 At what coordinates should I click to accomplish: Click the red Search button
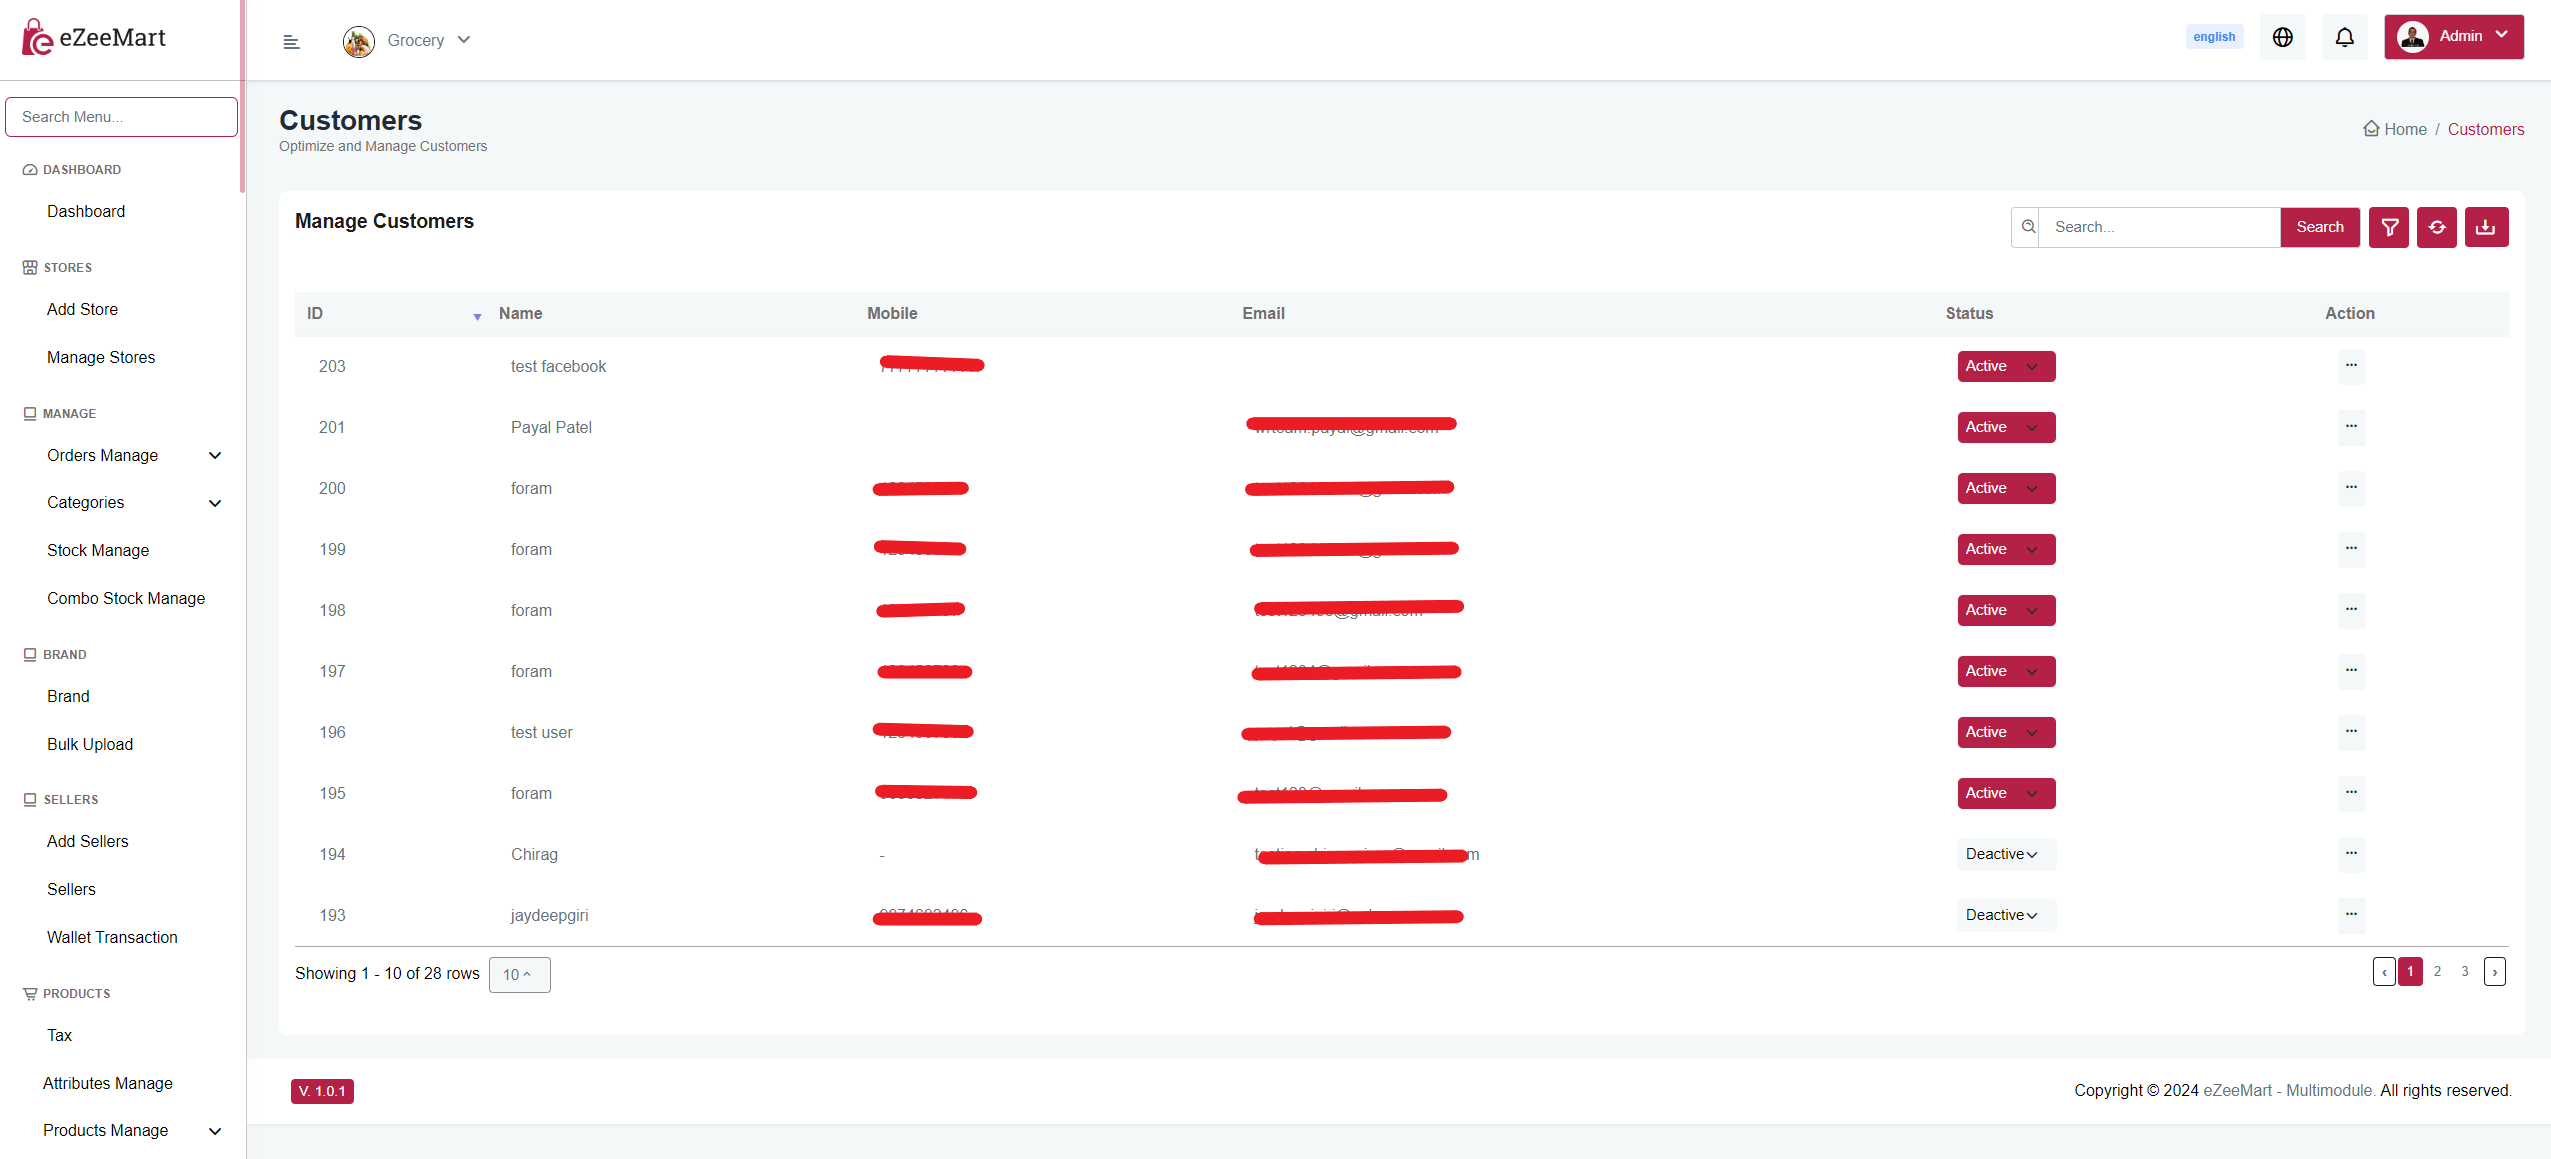[2319, 227]
